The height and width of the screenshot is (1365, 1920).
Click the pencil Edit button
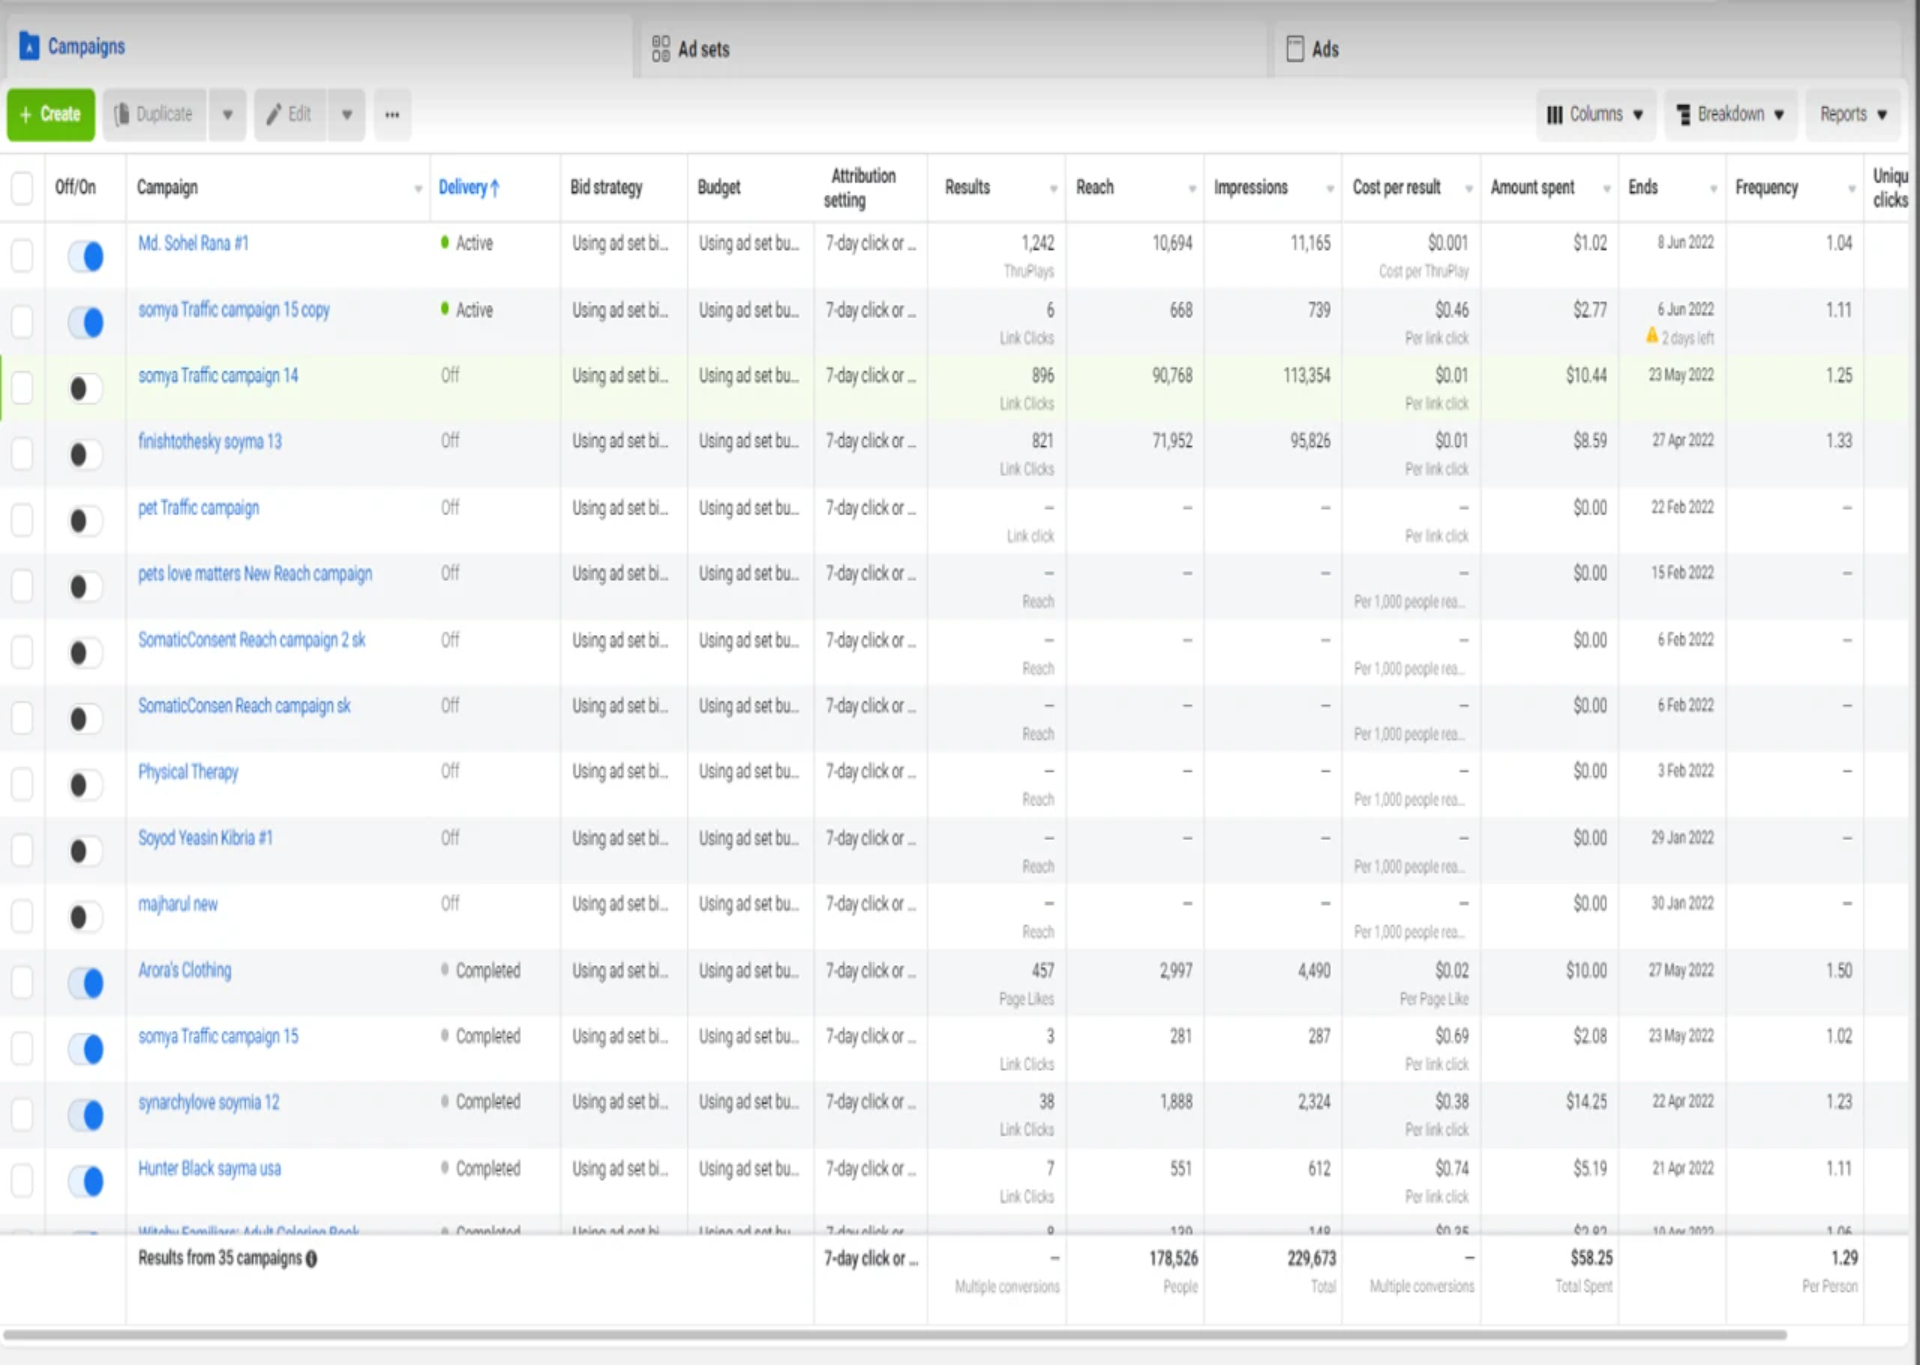pyautogui.click(x=290, y=115)
